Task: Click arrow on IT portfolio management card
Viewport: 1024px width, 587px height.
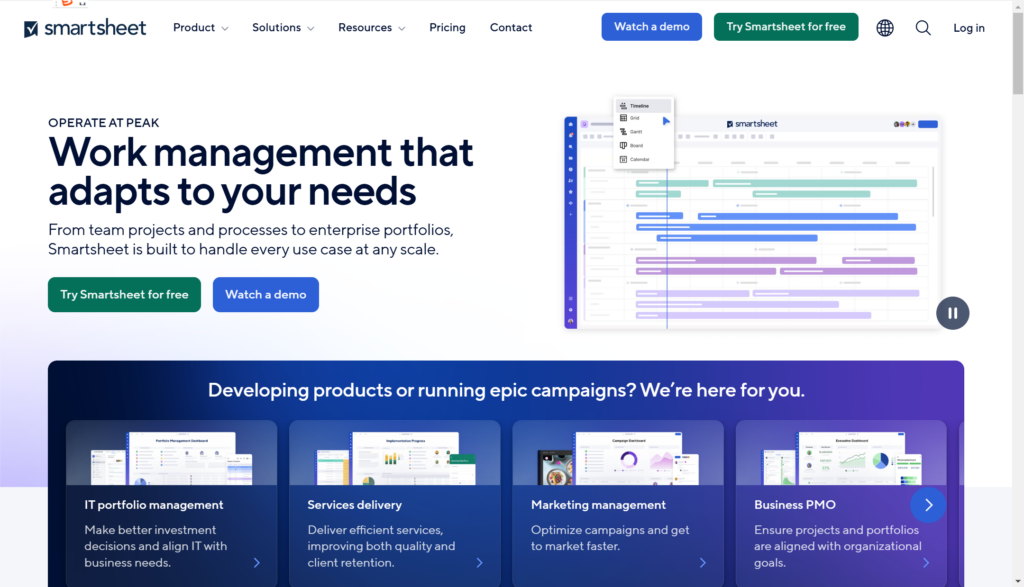Action: click(x=257, y=563)
